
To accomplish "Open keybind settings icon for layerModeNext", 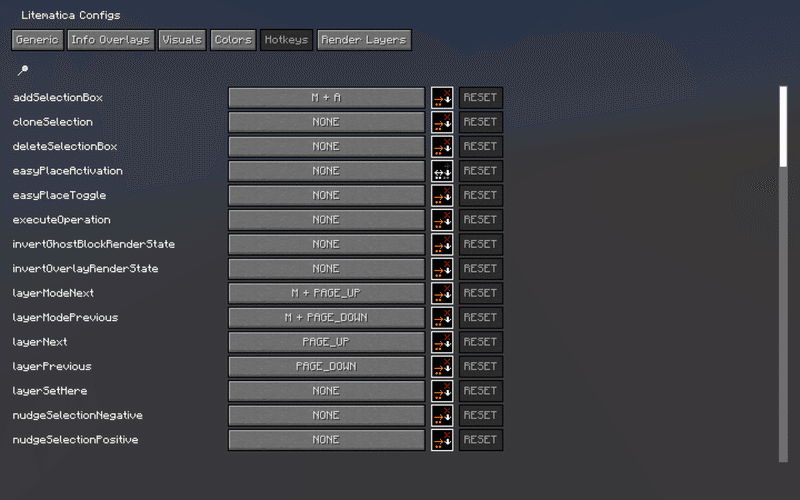I will pos(442,293).
